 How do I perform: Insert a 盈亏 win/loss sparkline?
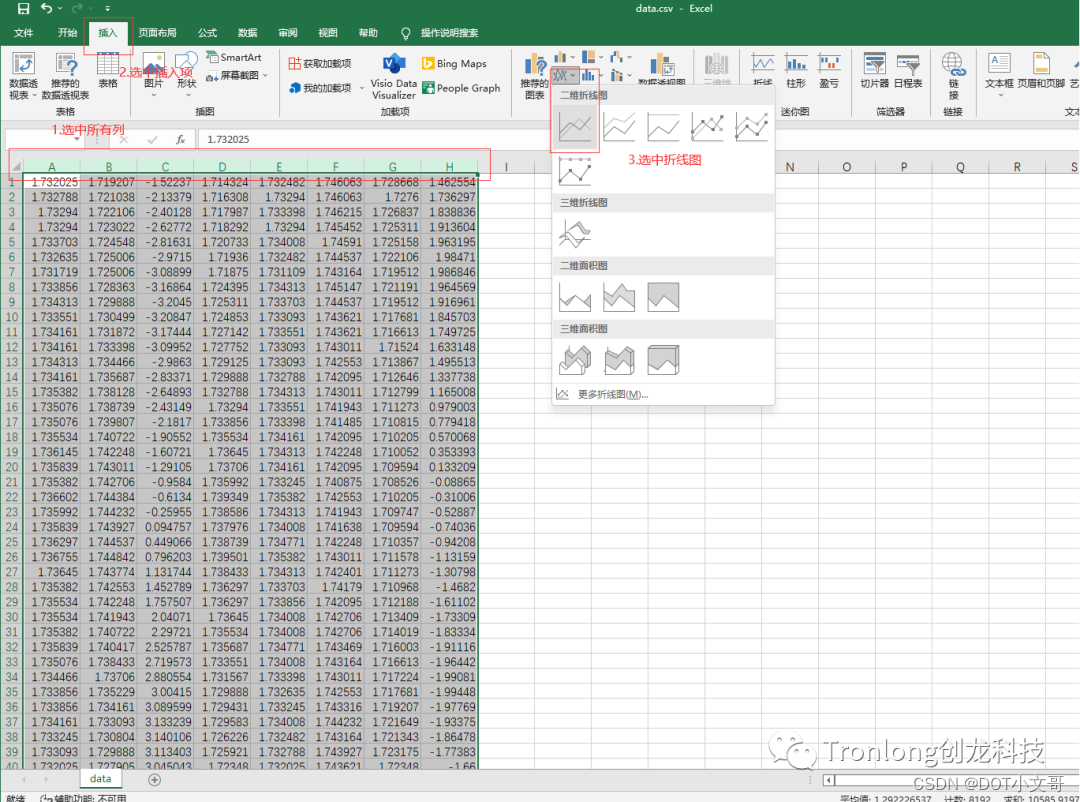[829, 71]
